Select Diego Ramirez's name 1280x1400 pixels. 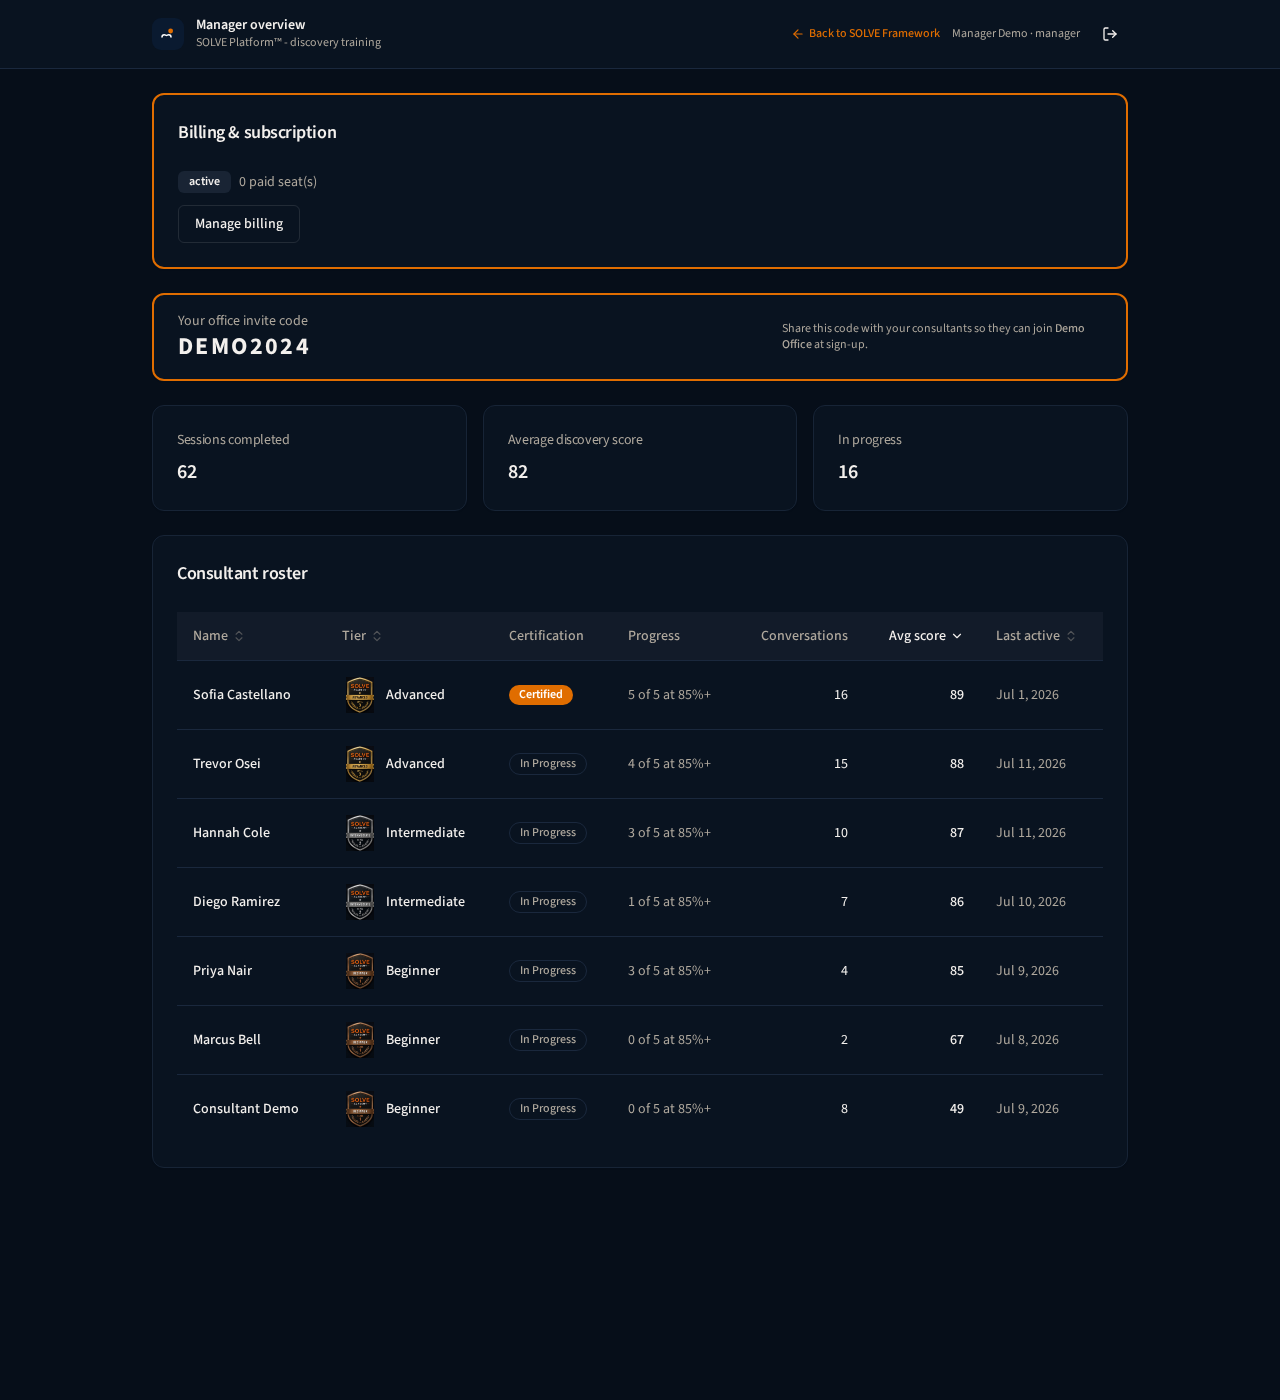(236, 902)
